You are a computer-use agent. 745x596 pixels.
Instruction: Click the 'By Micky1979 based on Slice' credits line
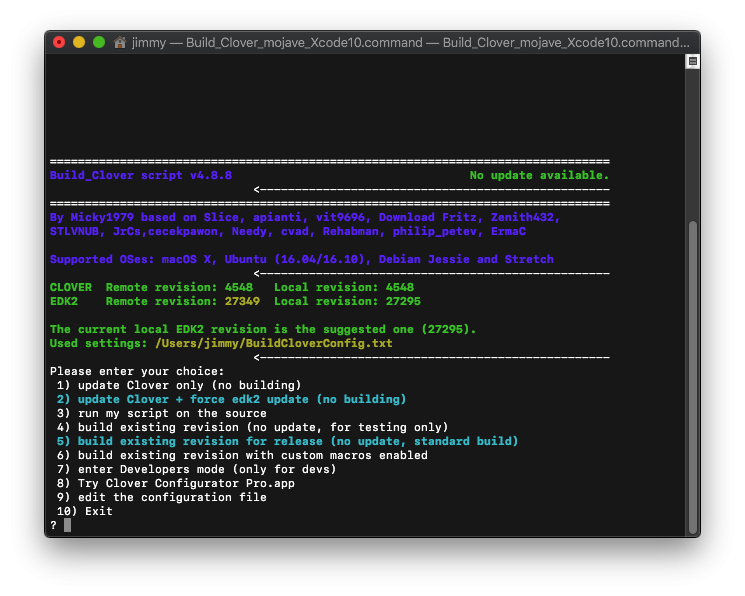coord(305,217)
